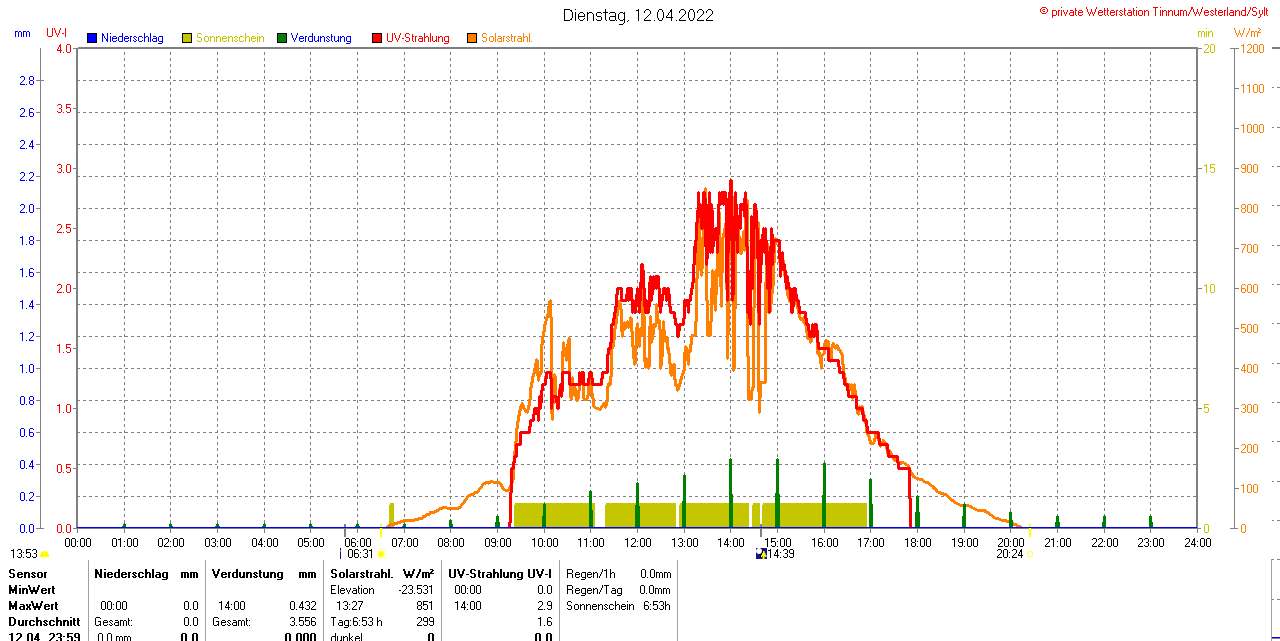Click the green Verdunstung legend swatch
This screenshot has height=641, width=1280.
[282, 38]
